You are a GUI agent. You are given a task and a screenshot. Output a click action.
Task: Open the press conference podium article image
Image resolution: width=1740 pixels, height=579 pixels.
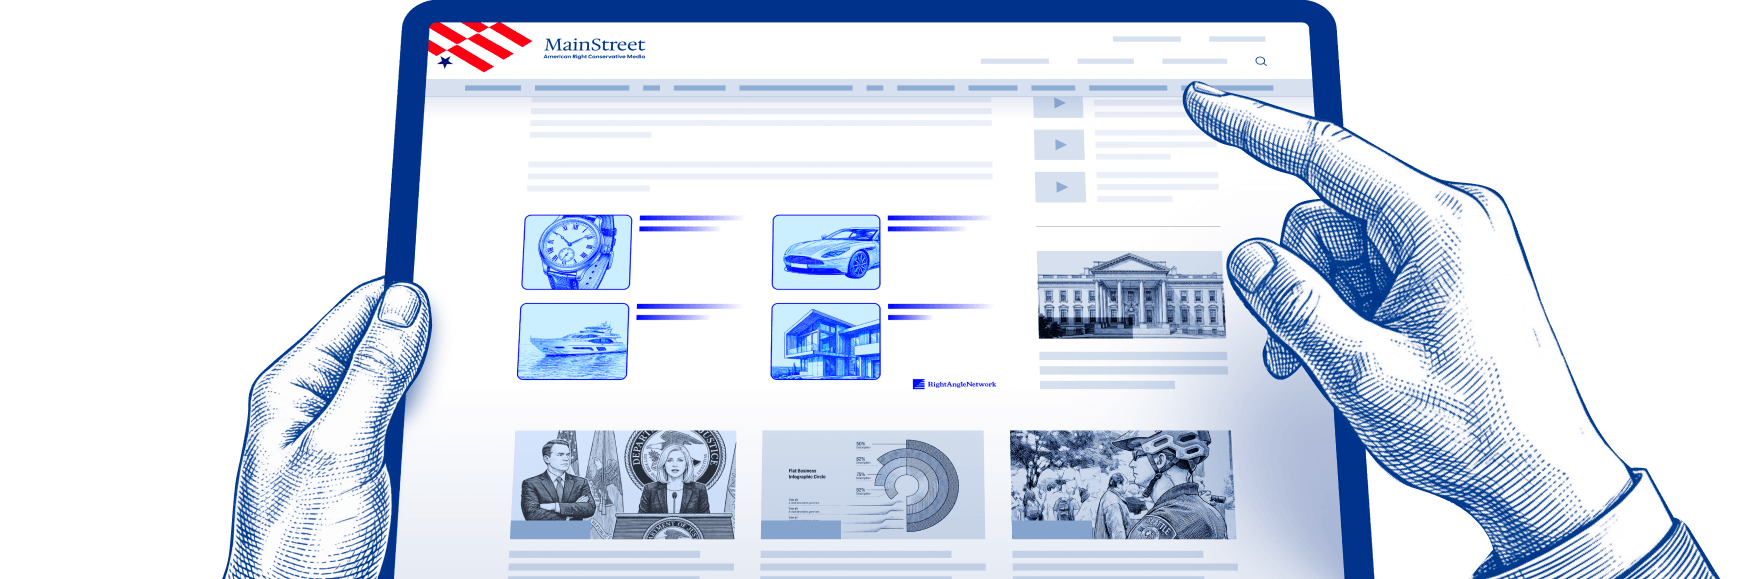click(x=625, y=485)
